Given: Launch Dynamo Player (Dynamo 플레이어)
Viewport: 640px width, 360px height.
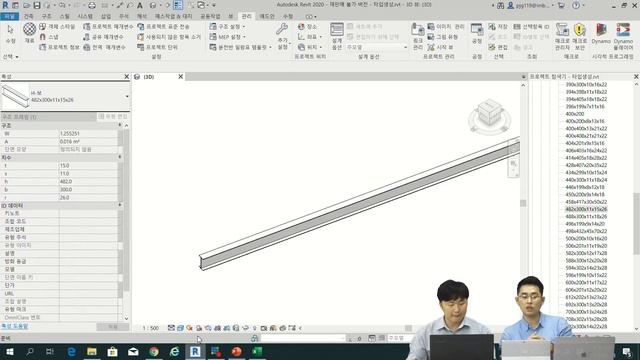Looking at the screenshot, I should (x=623, y=36).
